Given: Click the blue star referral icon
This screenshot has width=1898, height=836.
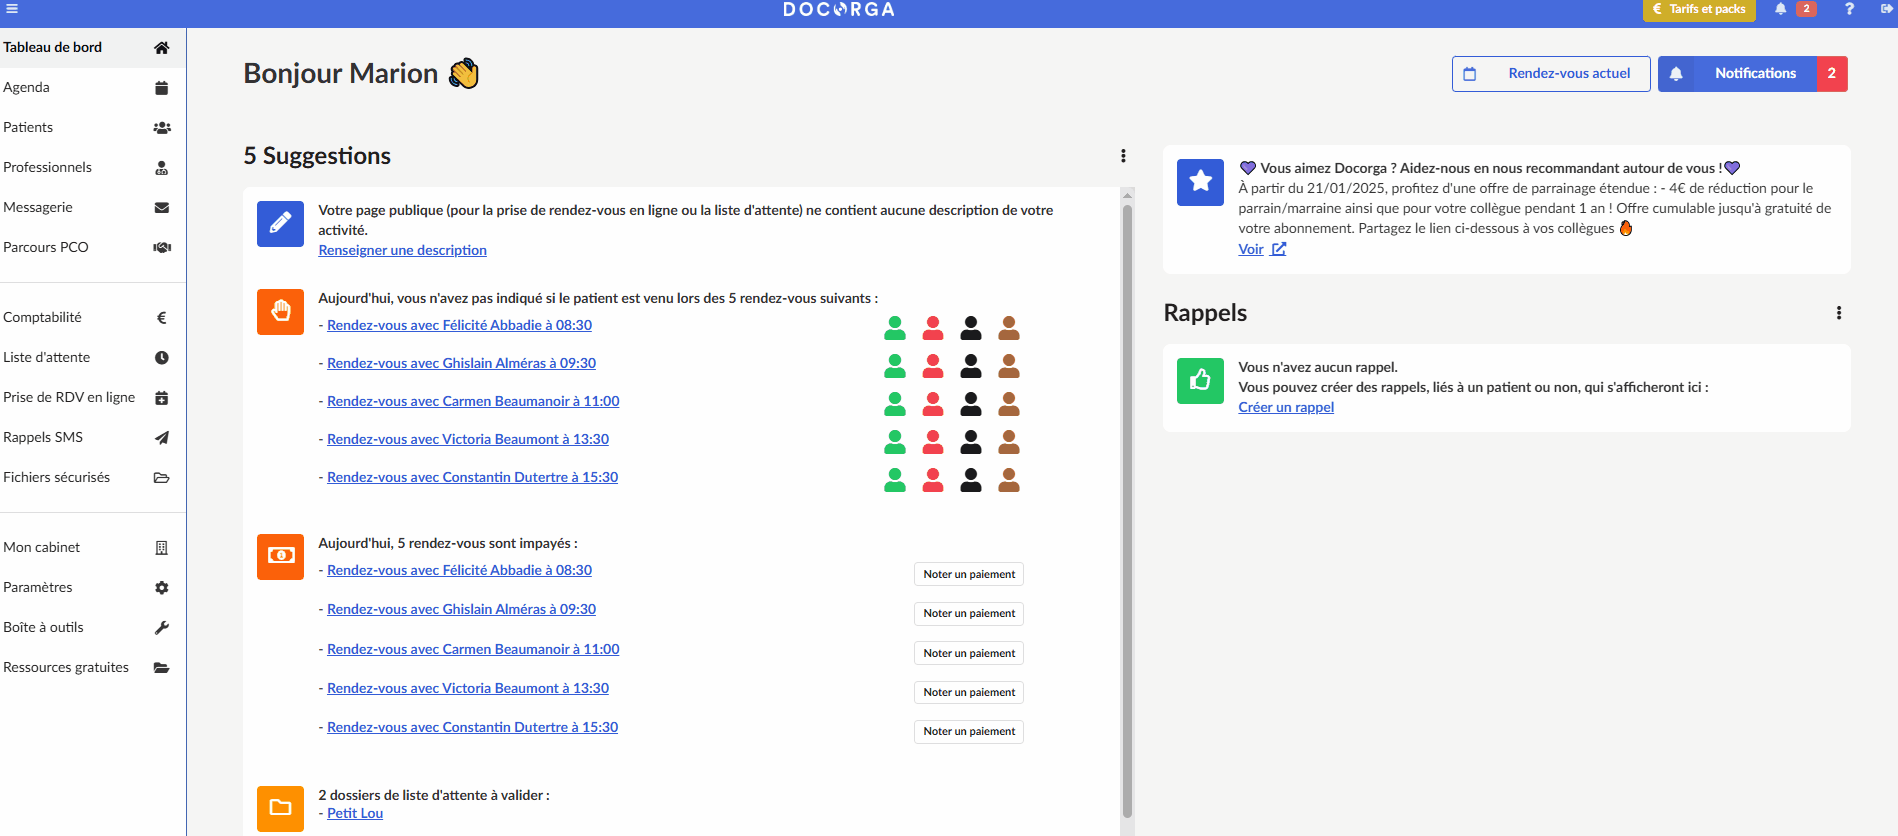Looking at the screenshot, I should [x=1200, y=182].
